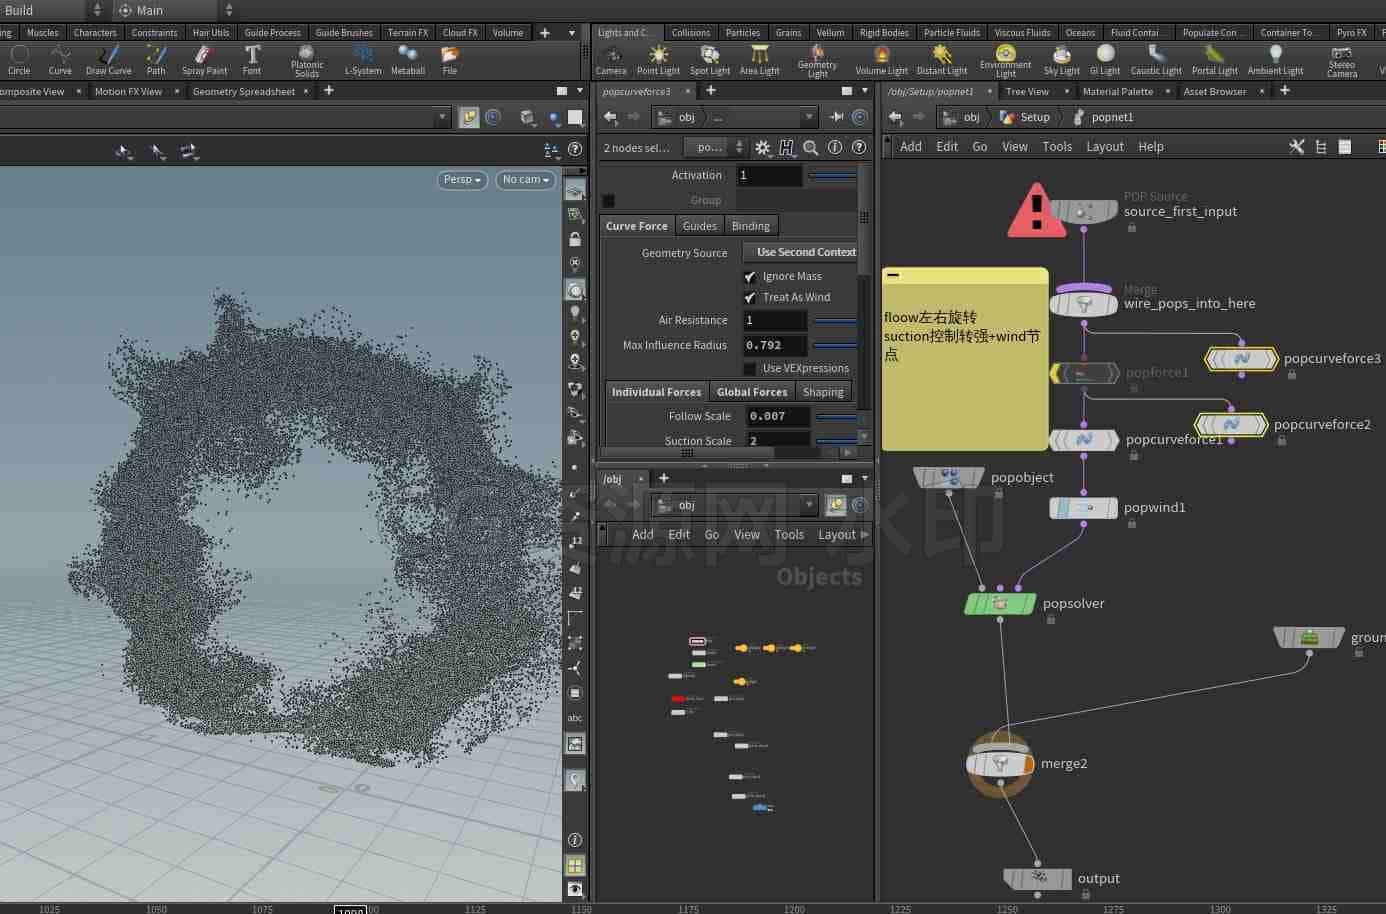The width and height of the screenshot is (1386, 914).
Task: Enable the Use VEXpressions checkbox
Action: 750,368
